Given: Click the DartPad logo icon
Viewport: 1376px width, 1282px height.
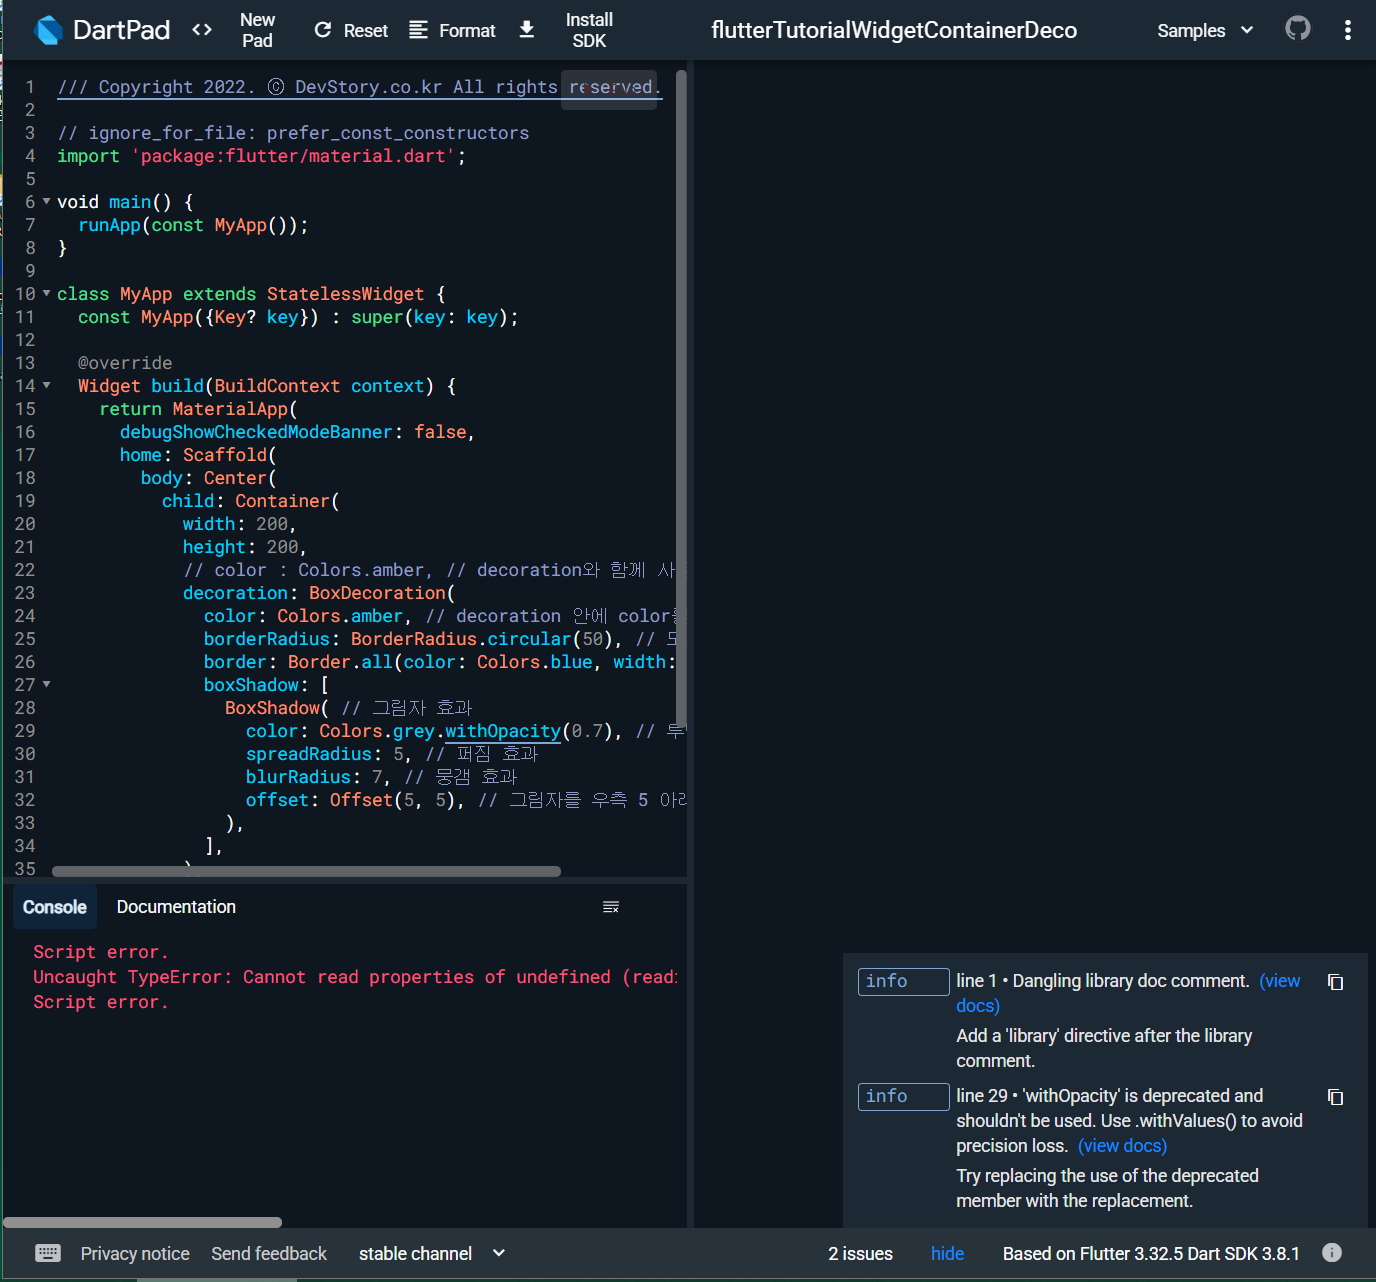Looking at the screenshot, I should [x=48, y=30].
